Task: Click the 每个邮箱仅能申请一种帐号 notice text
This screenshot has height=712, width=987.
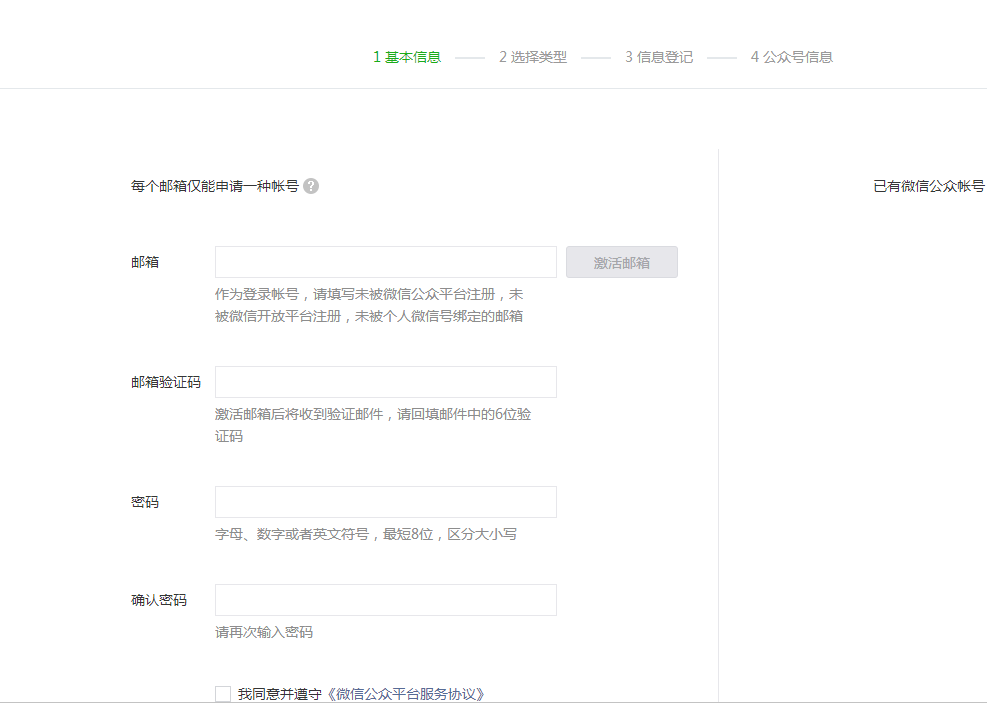Action: (x=214, y=186)
